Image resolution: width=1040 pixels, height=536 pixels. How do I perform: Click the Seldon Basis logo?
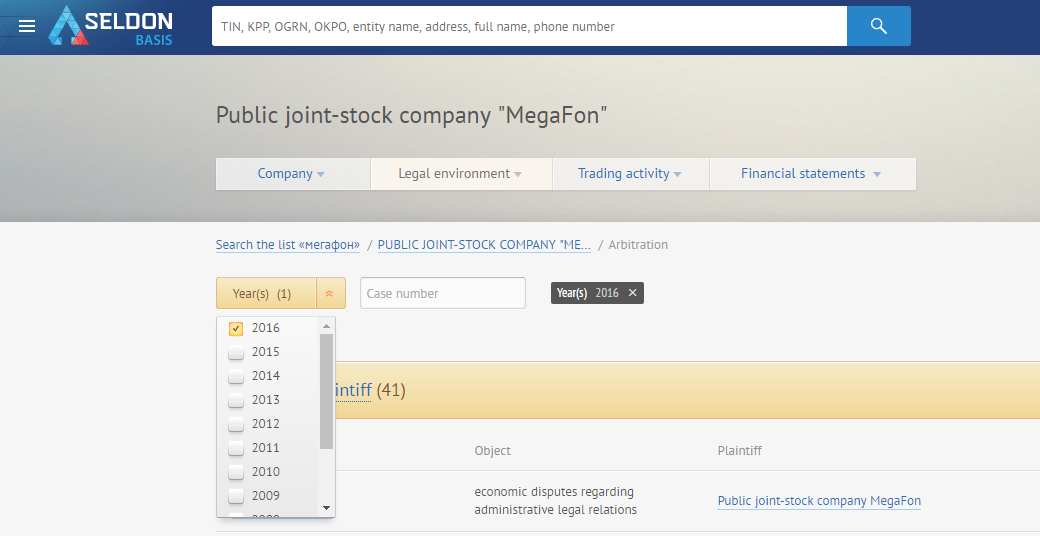pyautogui.click(x=111, y=27)
